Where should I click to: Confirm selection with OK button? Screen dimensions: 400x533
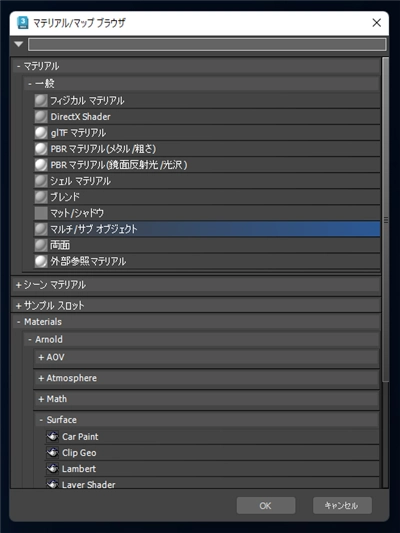266,505
